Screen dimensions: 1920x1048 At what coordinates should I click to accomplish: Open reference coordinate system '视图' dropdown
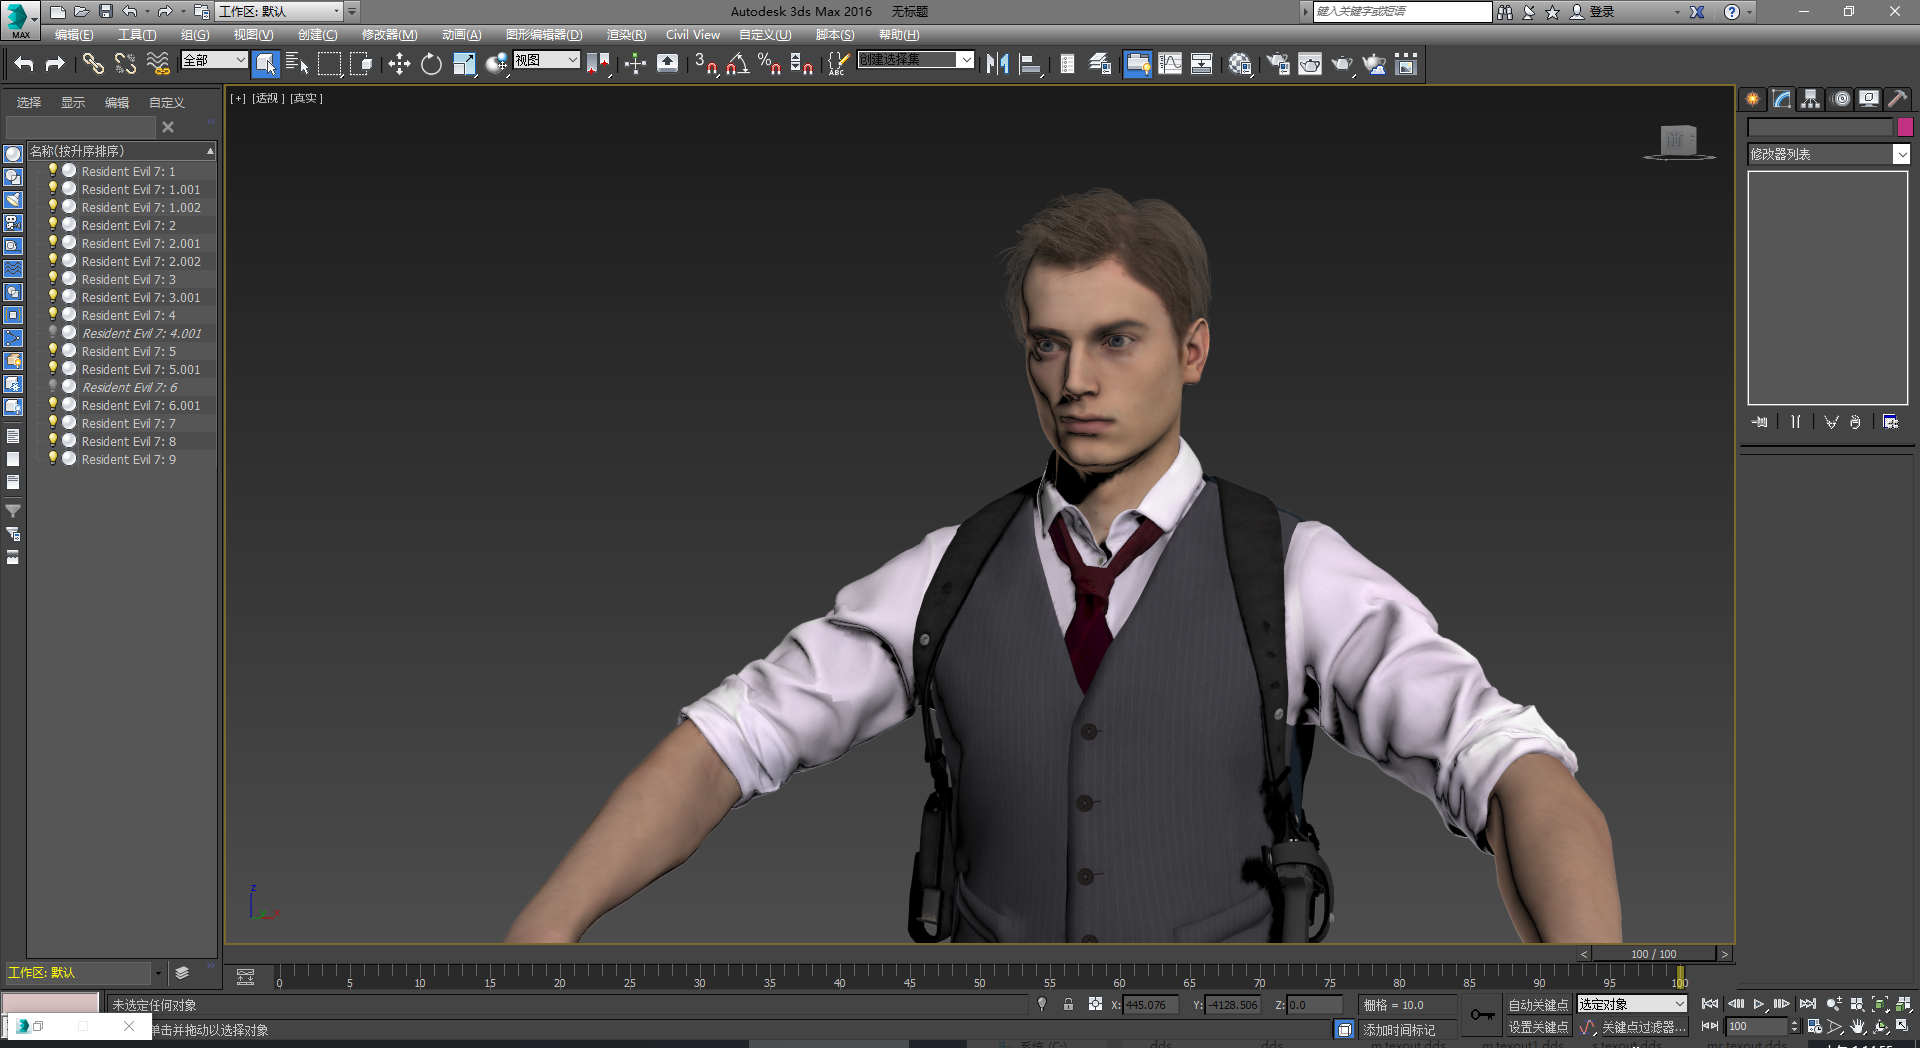546,60
